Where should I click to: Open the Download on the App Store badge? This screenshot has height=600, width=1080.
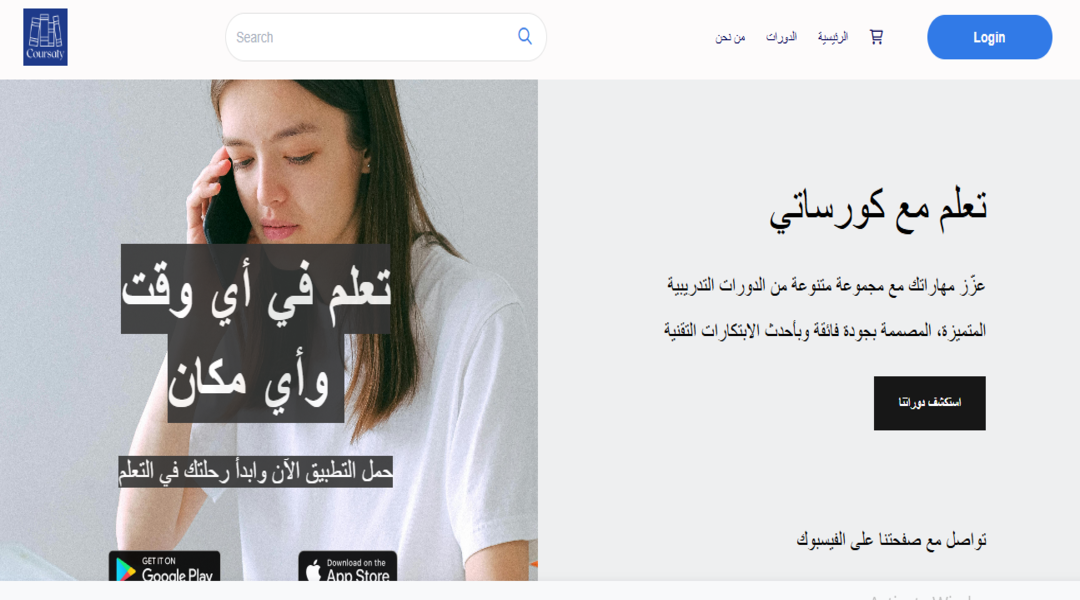point(348,566)
